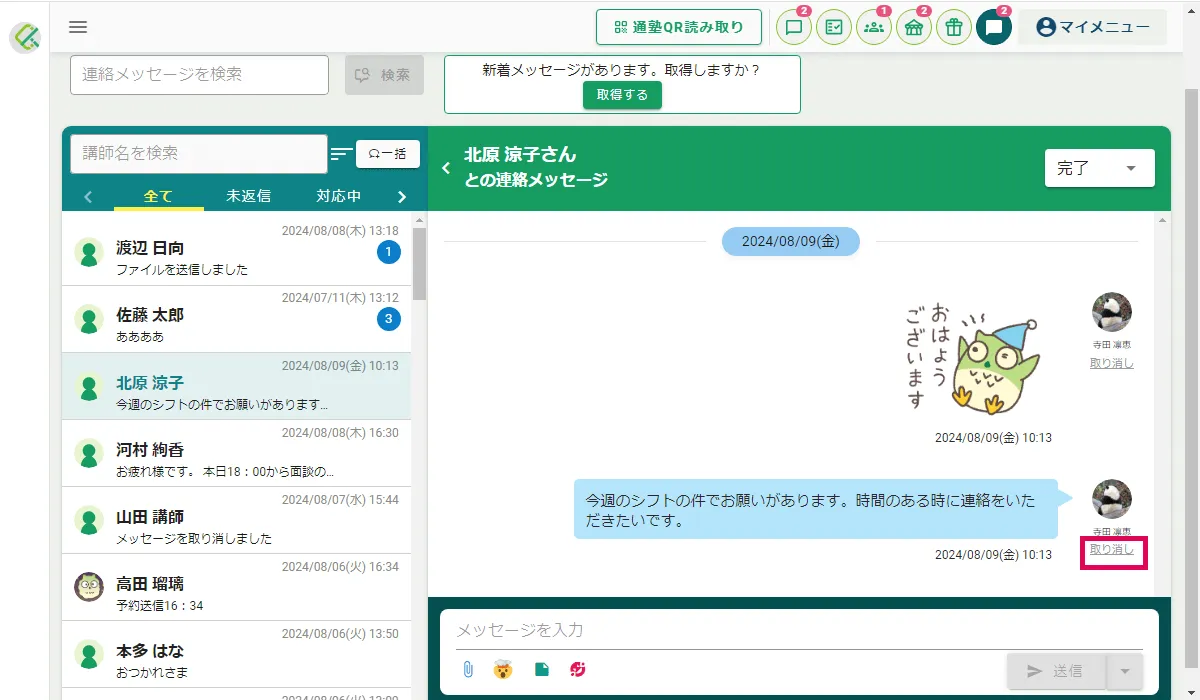Go back with the arrow beside 北原 涼子さん
This screenshot has width=1200, height=700.
pos(446,168)
